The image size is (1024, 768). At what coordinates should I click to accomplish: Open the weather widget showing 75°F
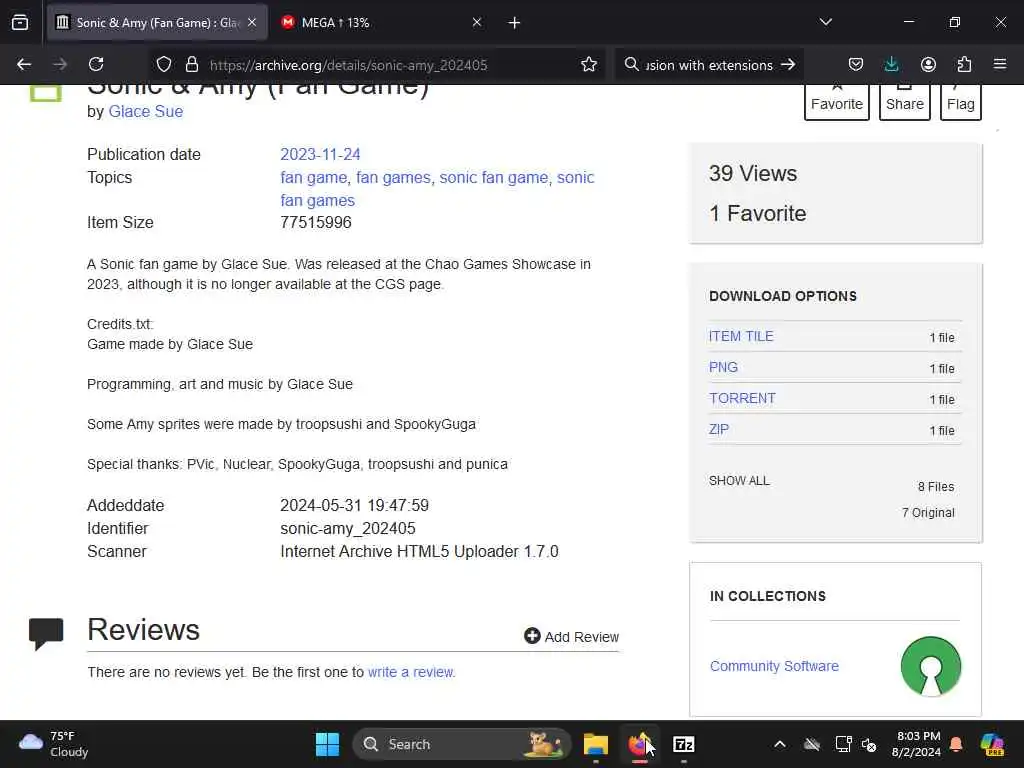54,744
